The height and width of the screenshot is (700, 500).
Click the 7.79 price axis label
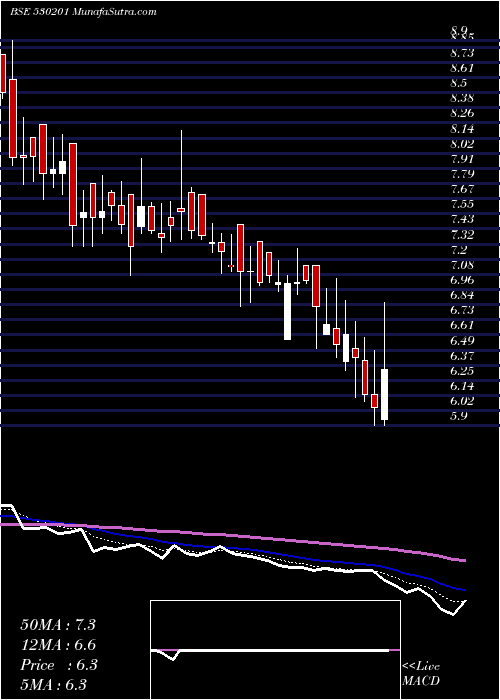coord(462,174)
